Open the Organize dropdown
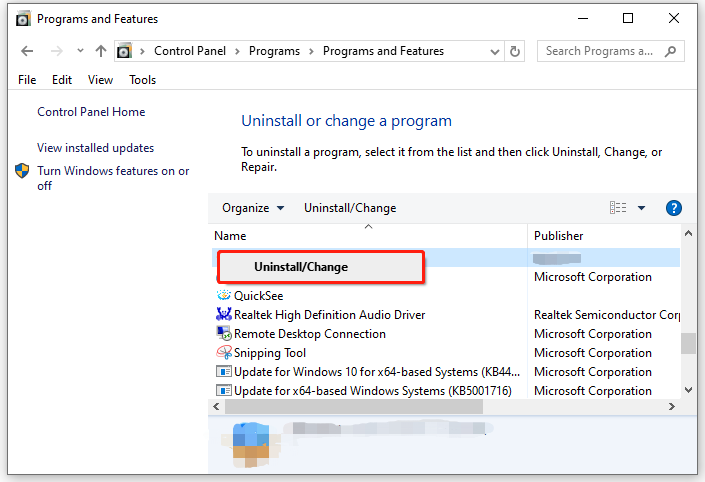This screenshot has width=705, height=482. (253, 208)
